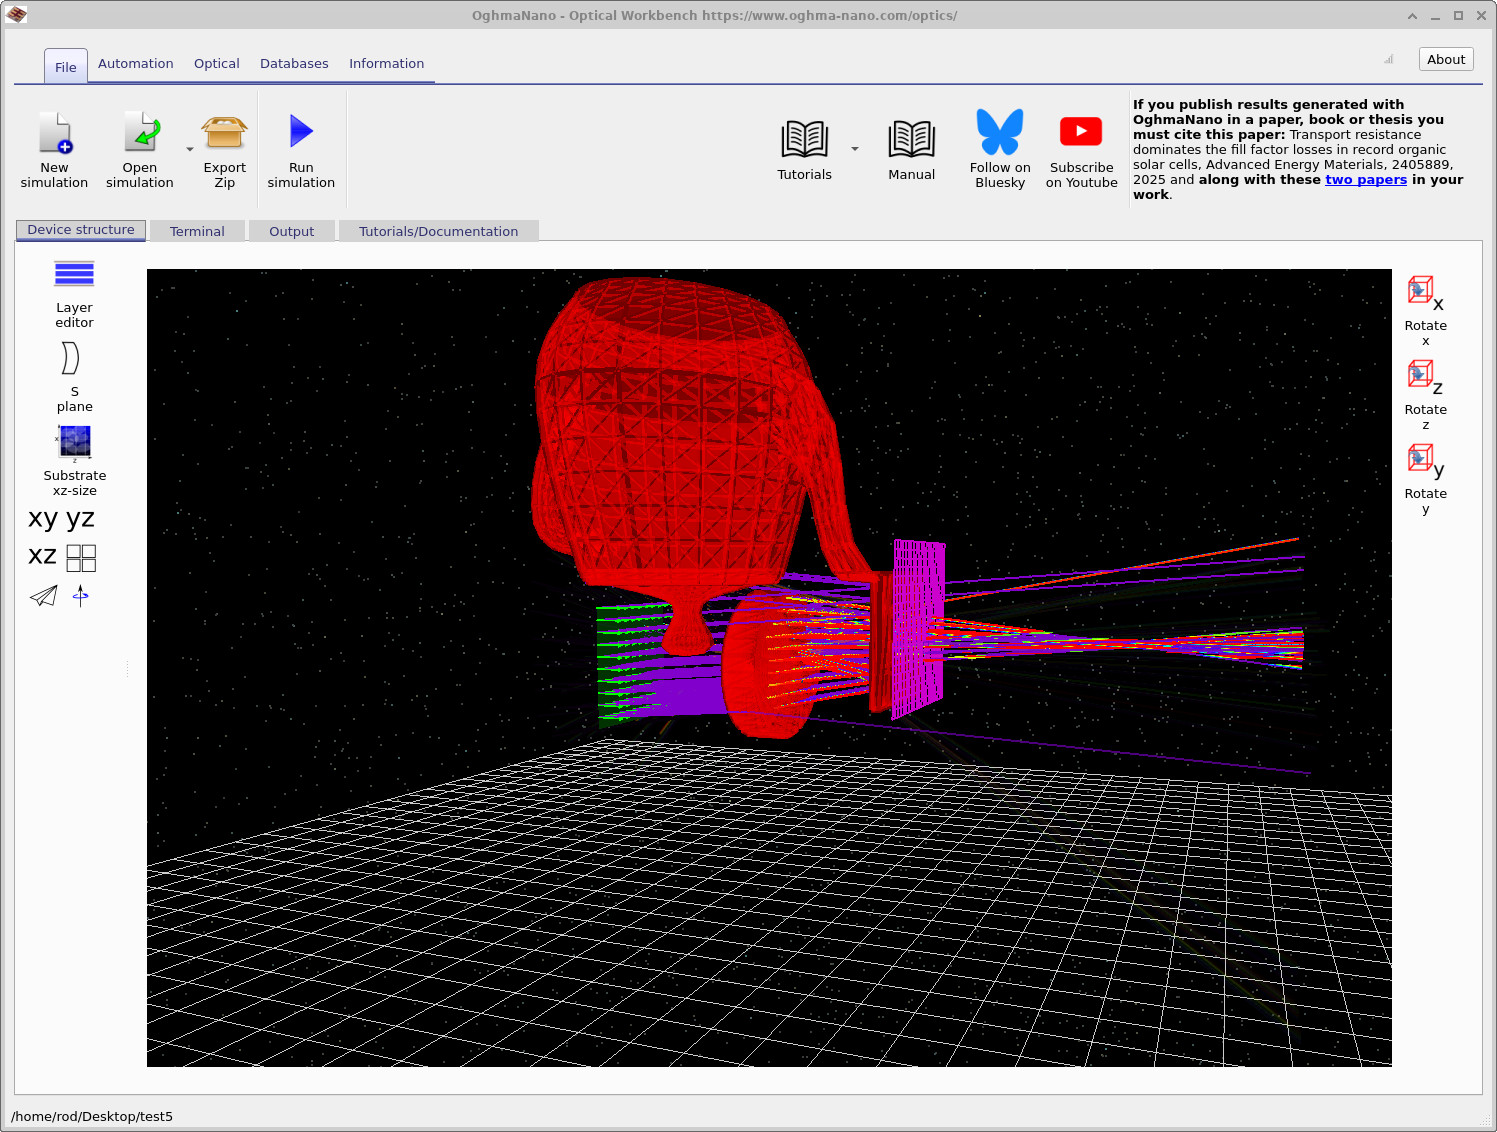Start a New simulation

[55, 140]
